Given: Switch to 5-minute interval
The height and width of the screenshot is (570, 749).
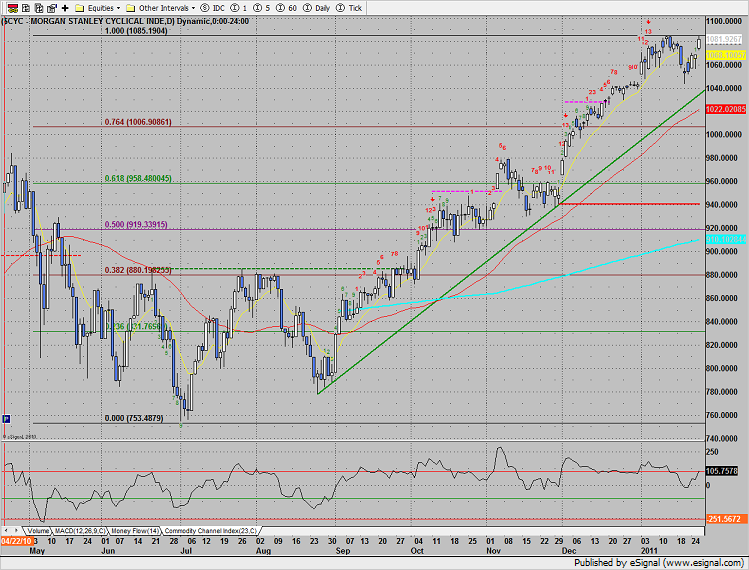Looking at the screenshot, I should (262, 8).
